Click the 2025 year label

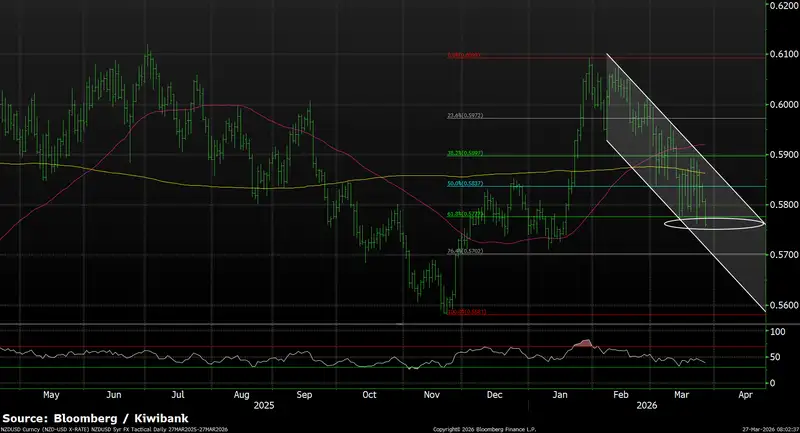click(264, 406)
